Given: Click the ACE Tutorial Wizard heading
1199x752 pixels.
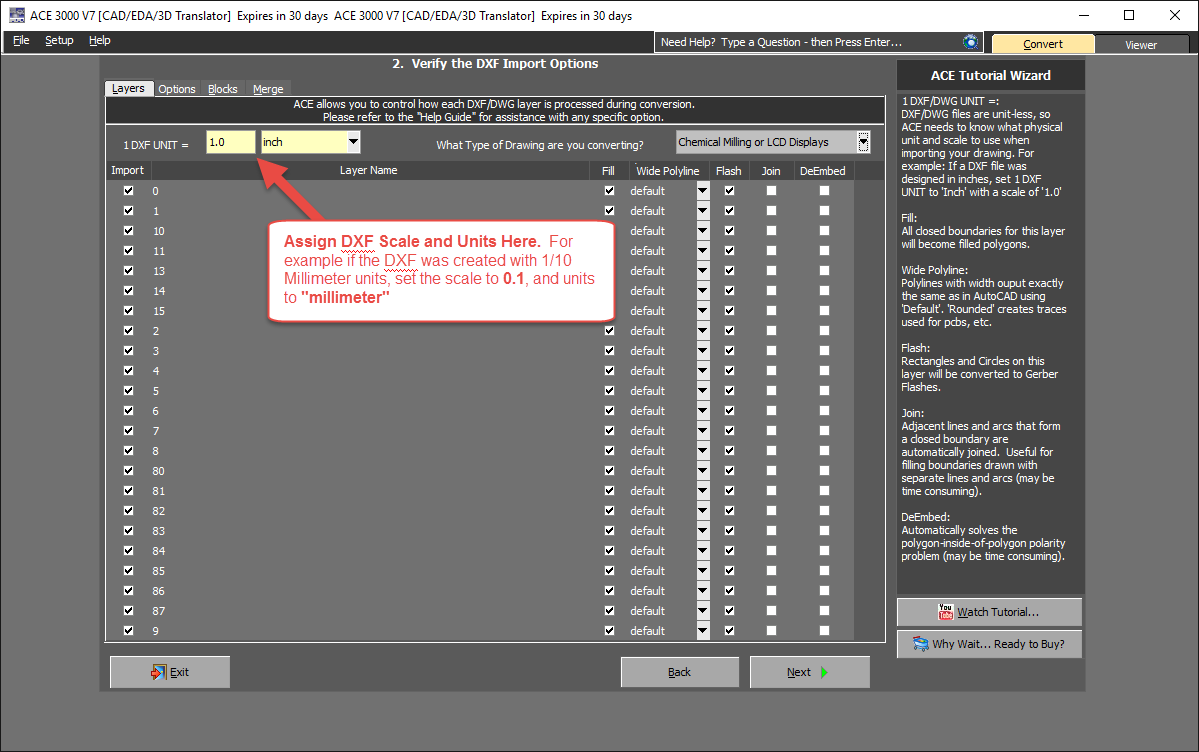Looking at the screenshot, I should pyautogui.click(x=990, y=76).
